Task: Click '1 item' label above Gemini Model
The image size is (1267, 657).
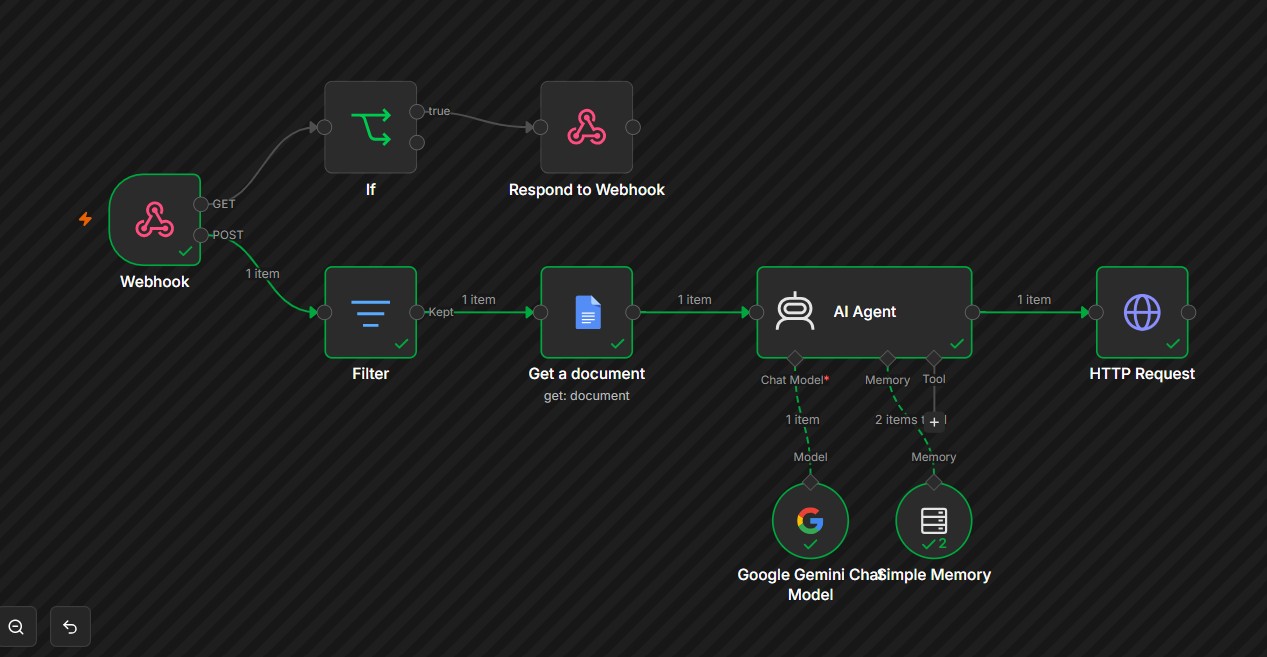Action: click(802, 420)
